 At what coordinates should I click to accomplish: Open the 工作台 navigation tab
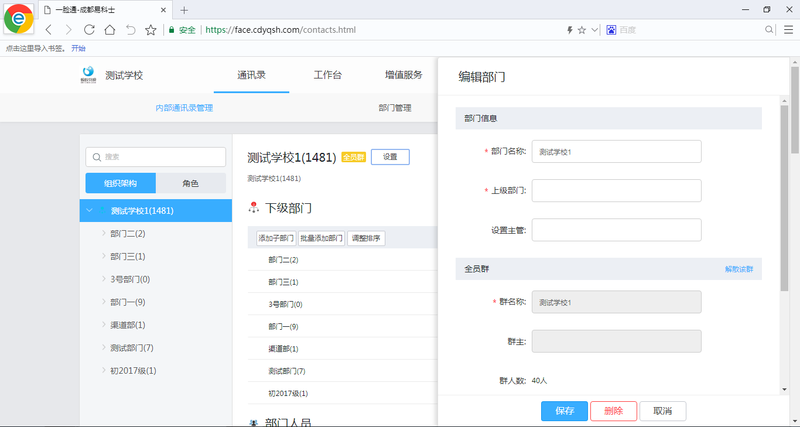pyautogui.click(x=328, y=75)
